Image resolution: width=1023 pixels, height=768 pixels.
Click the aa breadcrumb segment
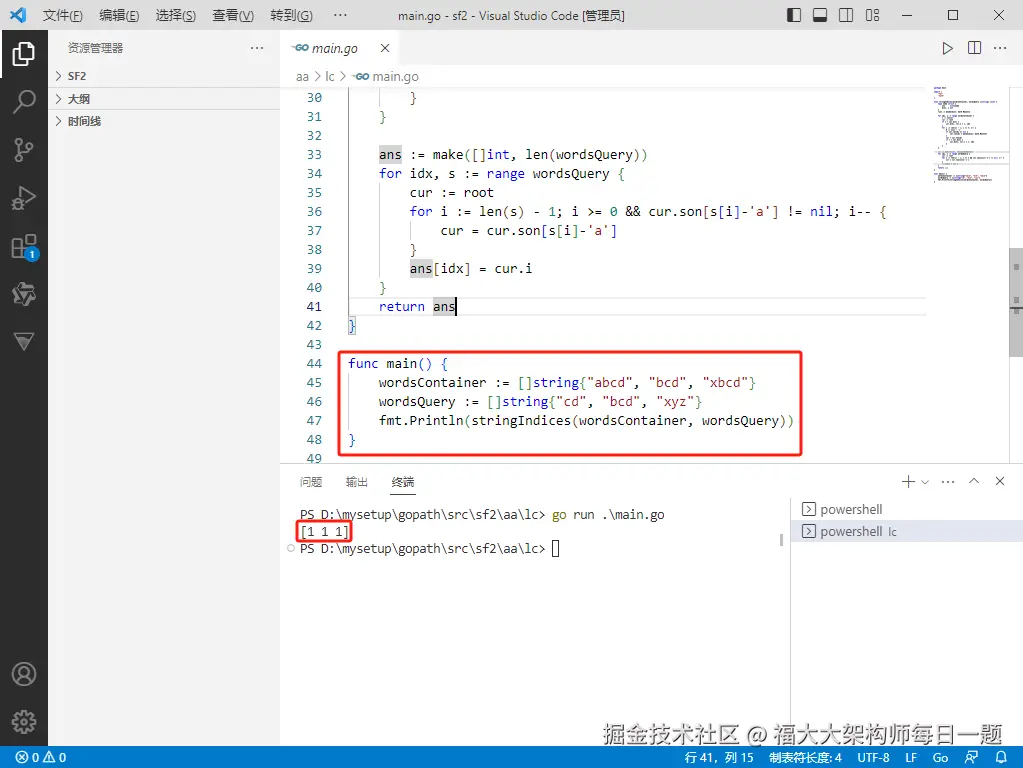pyautogui.click(x=302, y=76)
